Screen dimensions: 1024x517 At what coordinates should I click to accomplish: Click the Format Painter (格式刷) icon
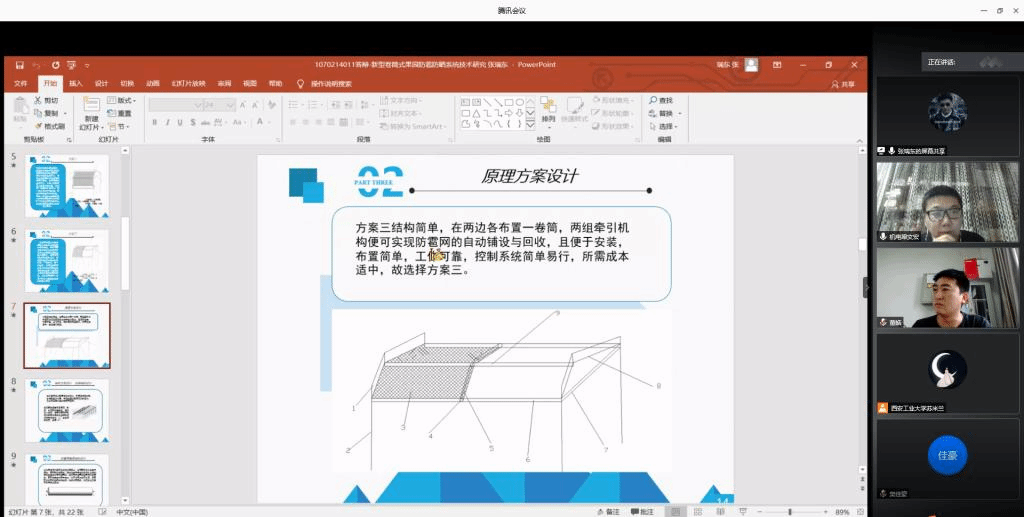[38, 126]
